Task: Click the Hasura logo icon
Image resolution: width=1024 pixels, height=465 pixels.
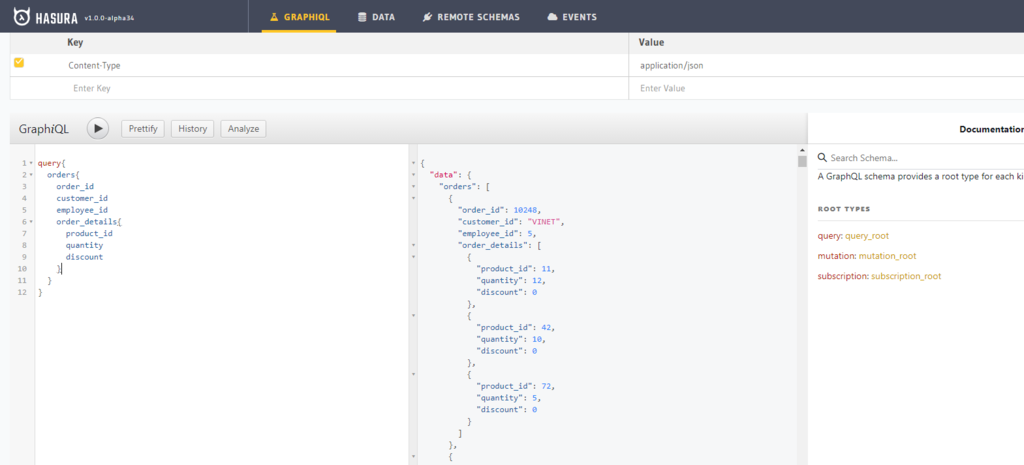Action: point(21,16)
